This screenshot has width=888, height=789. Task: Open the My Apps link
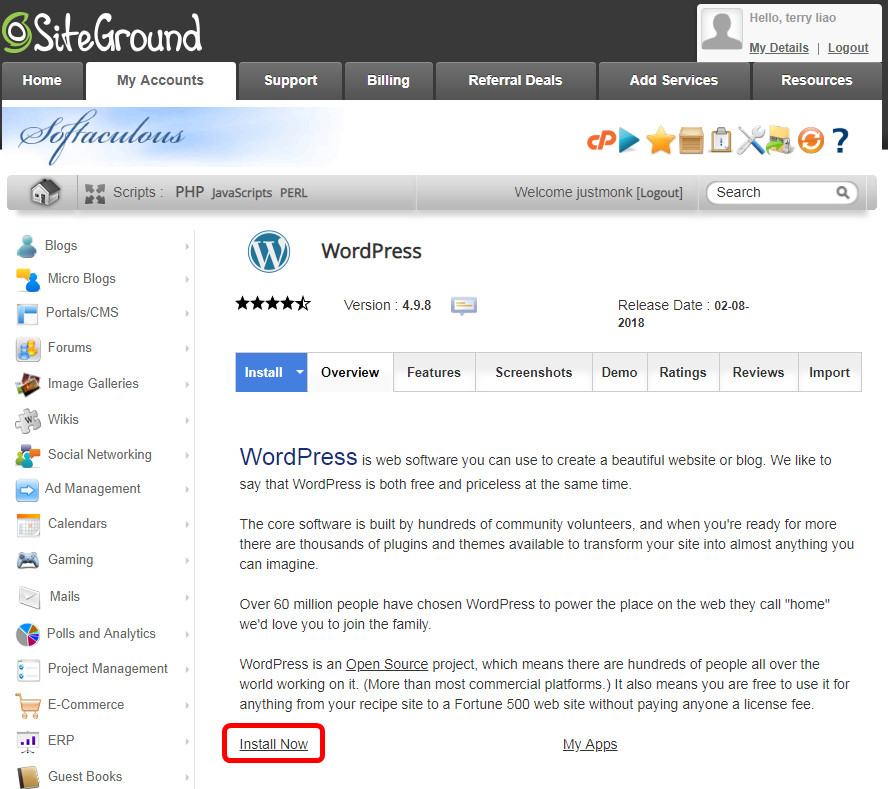(x=590, y=744)
